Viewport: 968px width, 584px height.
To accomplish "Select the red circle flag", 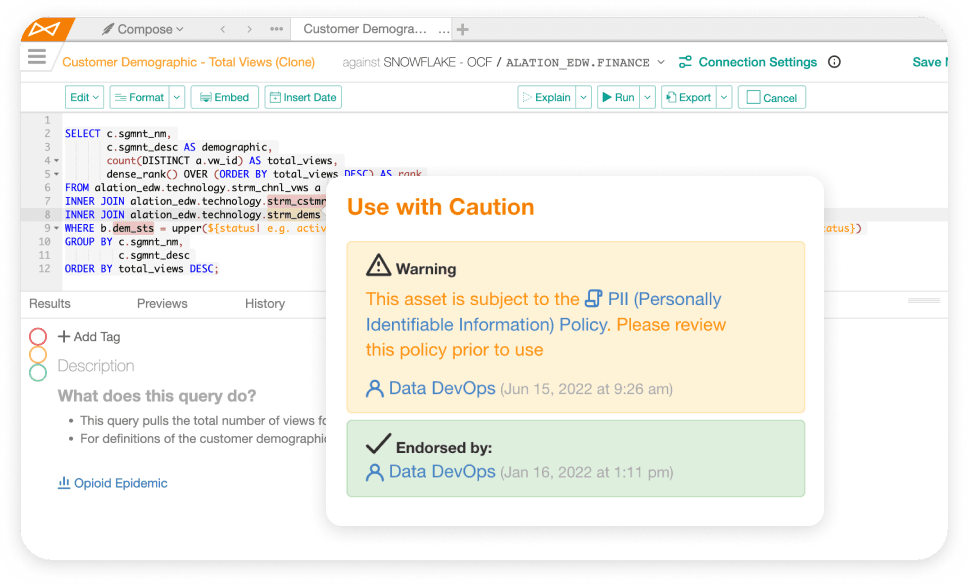I will (38, 337).
